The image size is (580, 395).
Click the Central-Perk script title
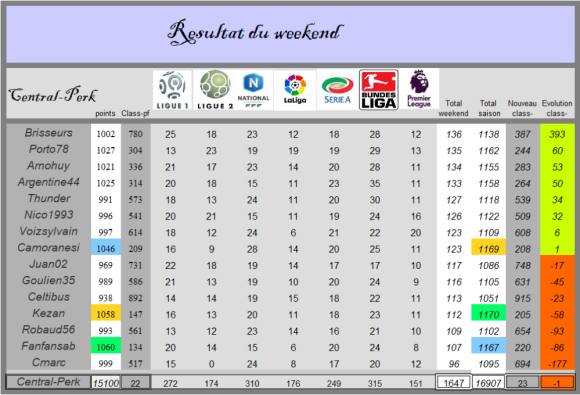[53, 95]
